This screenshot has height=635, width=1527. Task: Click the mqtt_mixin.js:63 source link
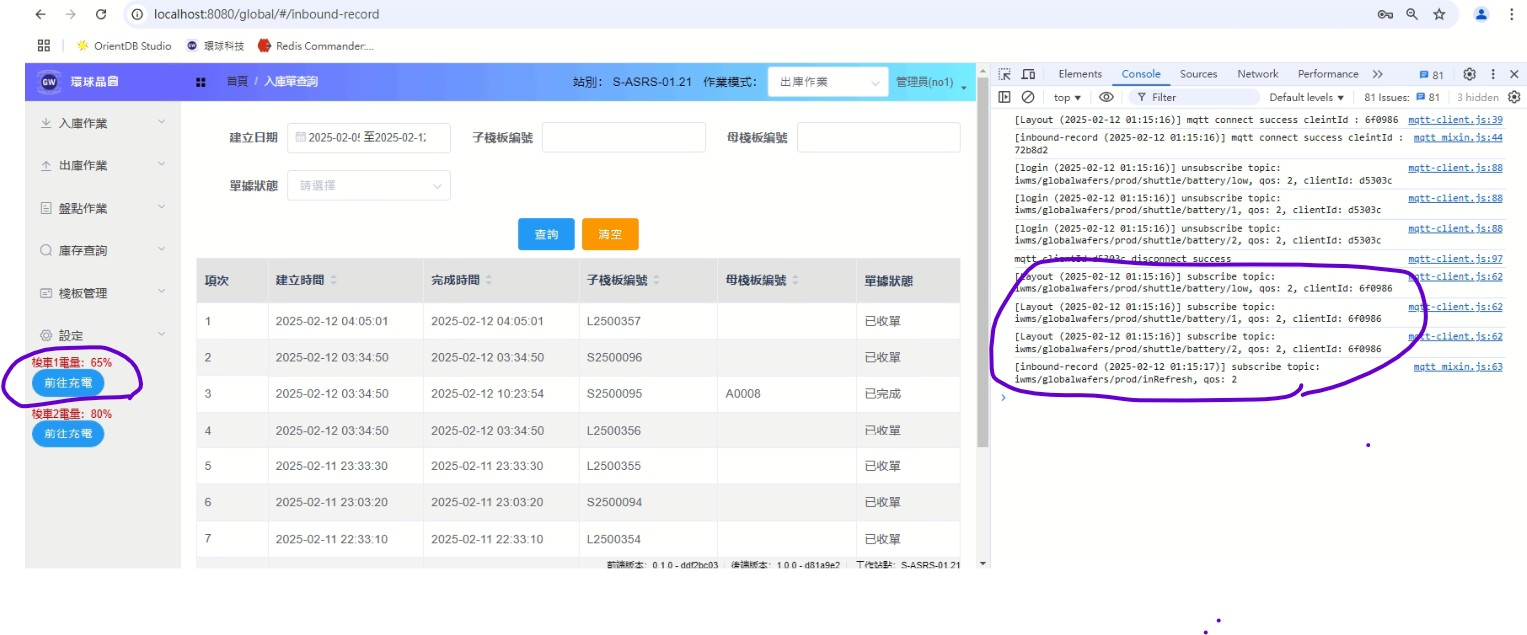(x=1457, y=367)
